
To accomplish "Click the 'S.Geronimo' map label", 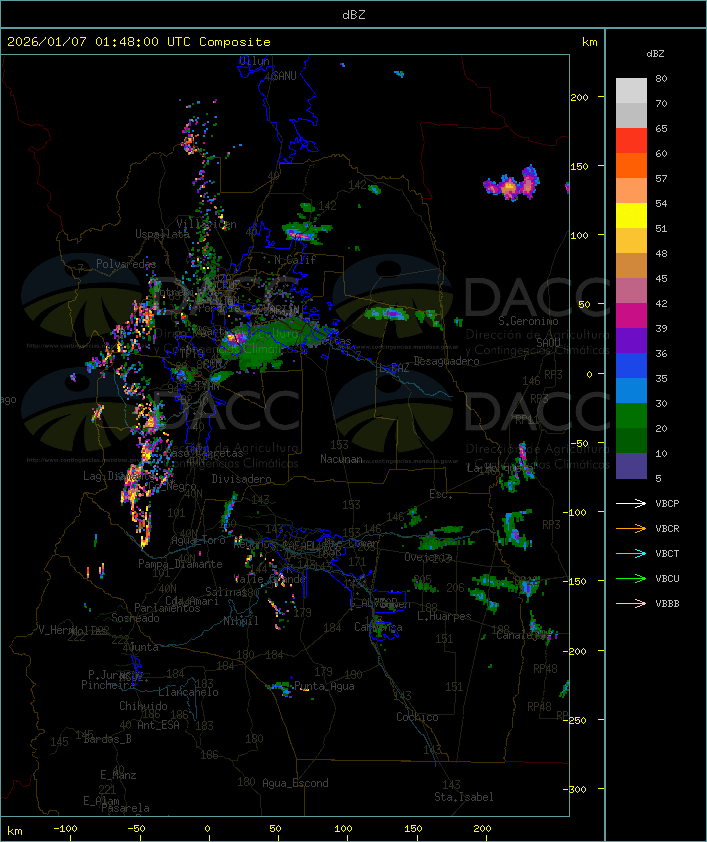I will point(528,321).
